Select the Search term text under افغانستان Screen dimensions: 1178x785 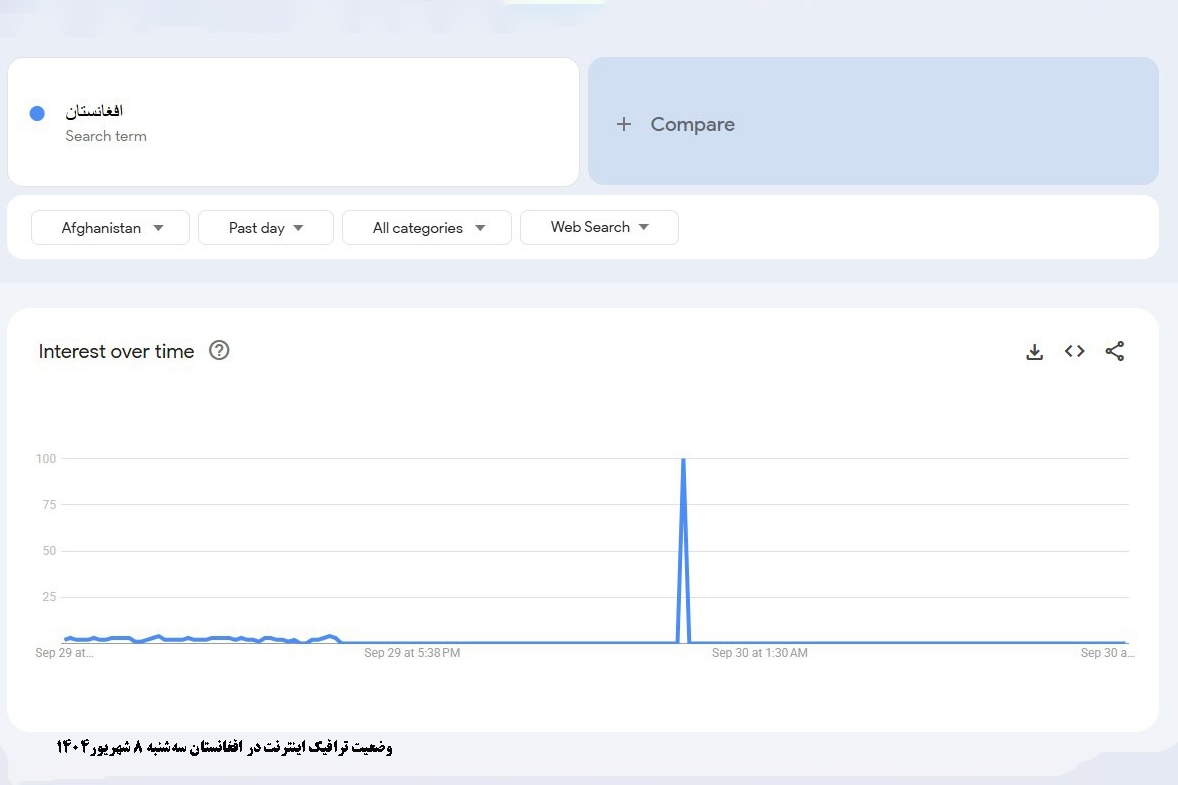click(106, 136)
